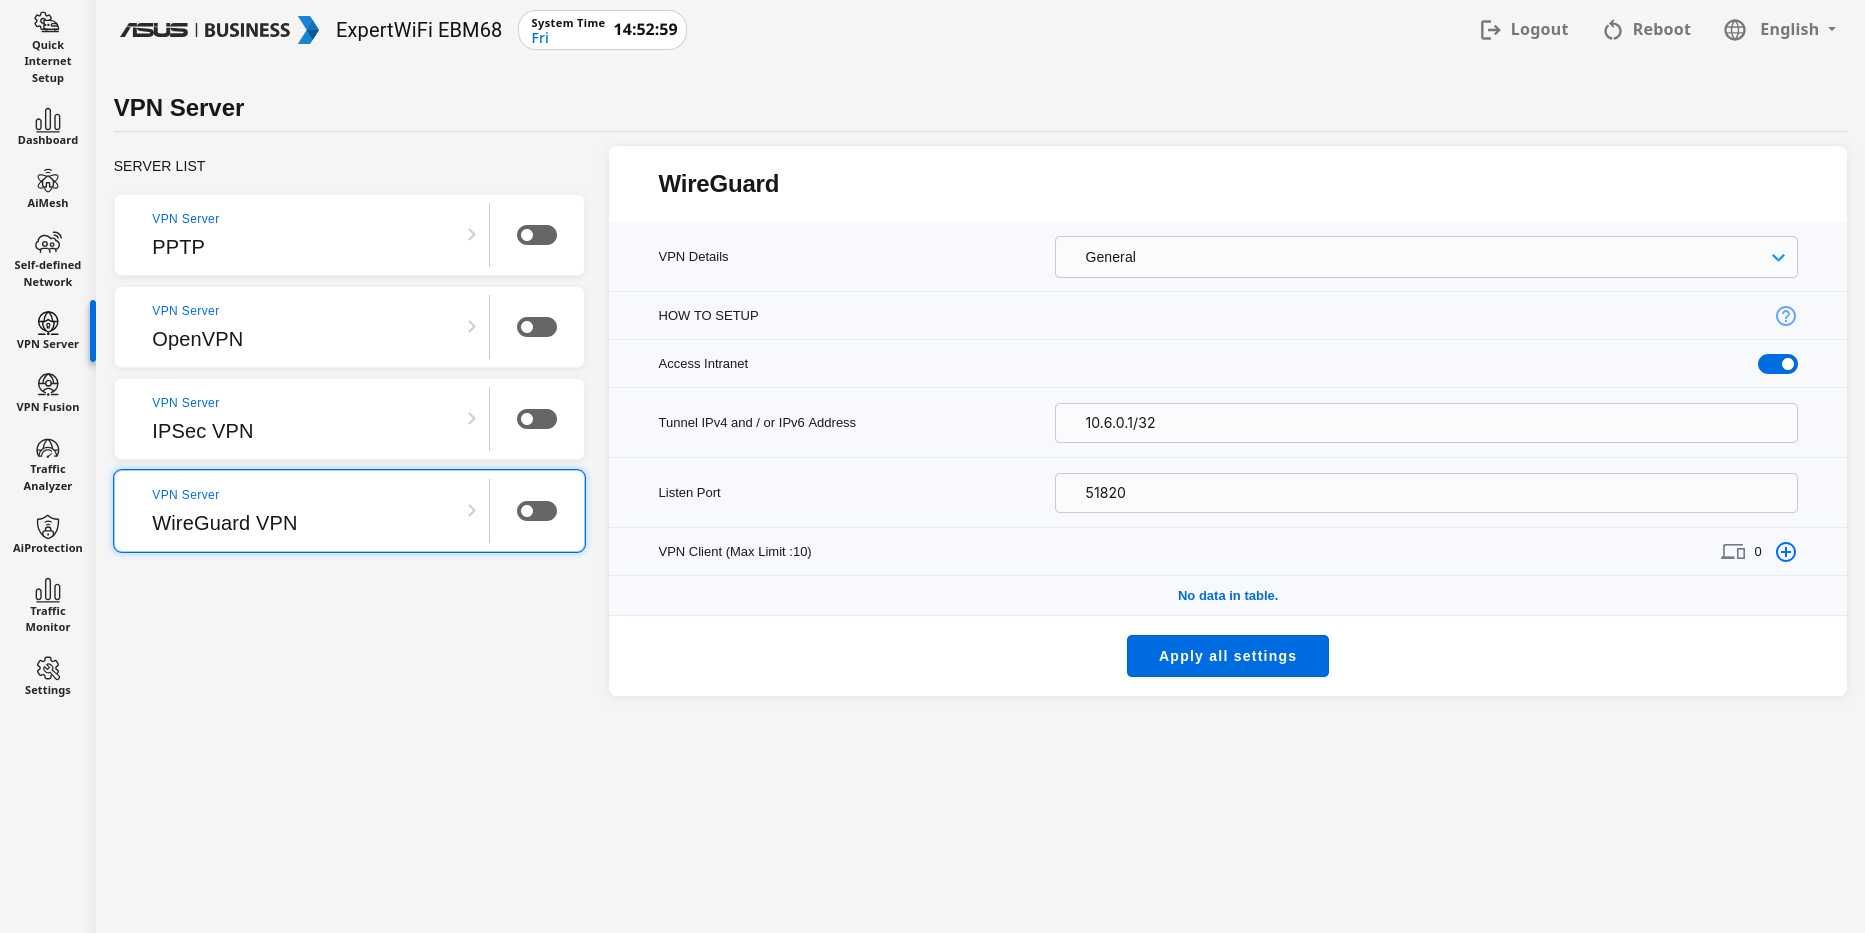Open Quick Internet Setup icon

pyautogui.click(x=47, y=23)
